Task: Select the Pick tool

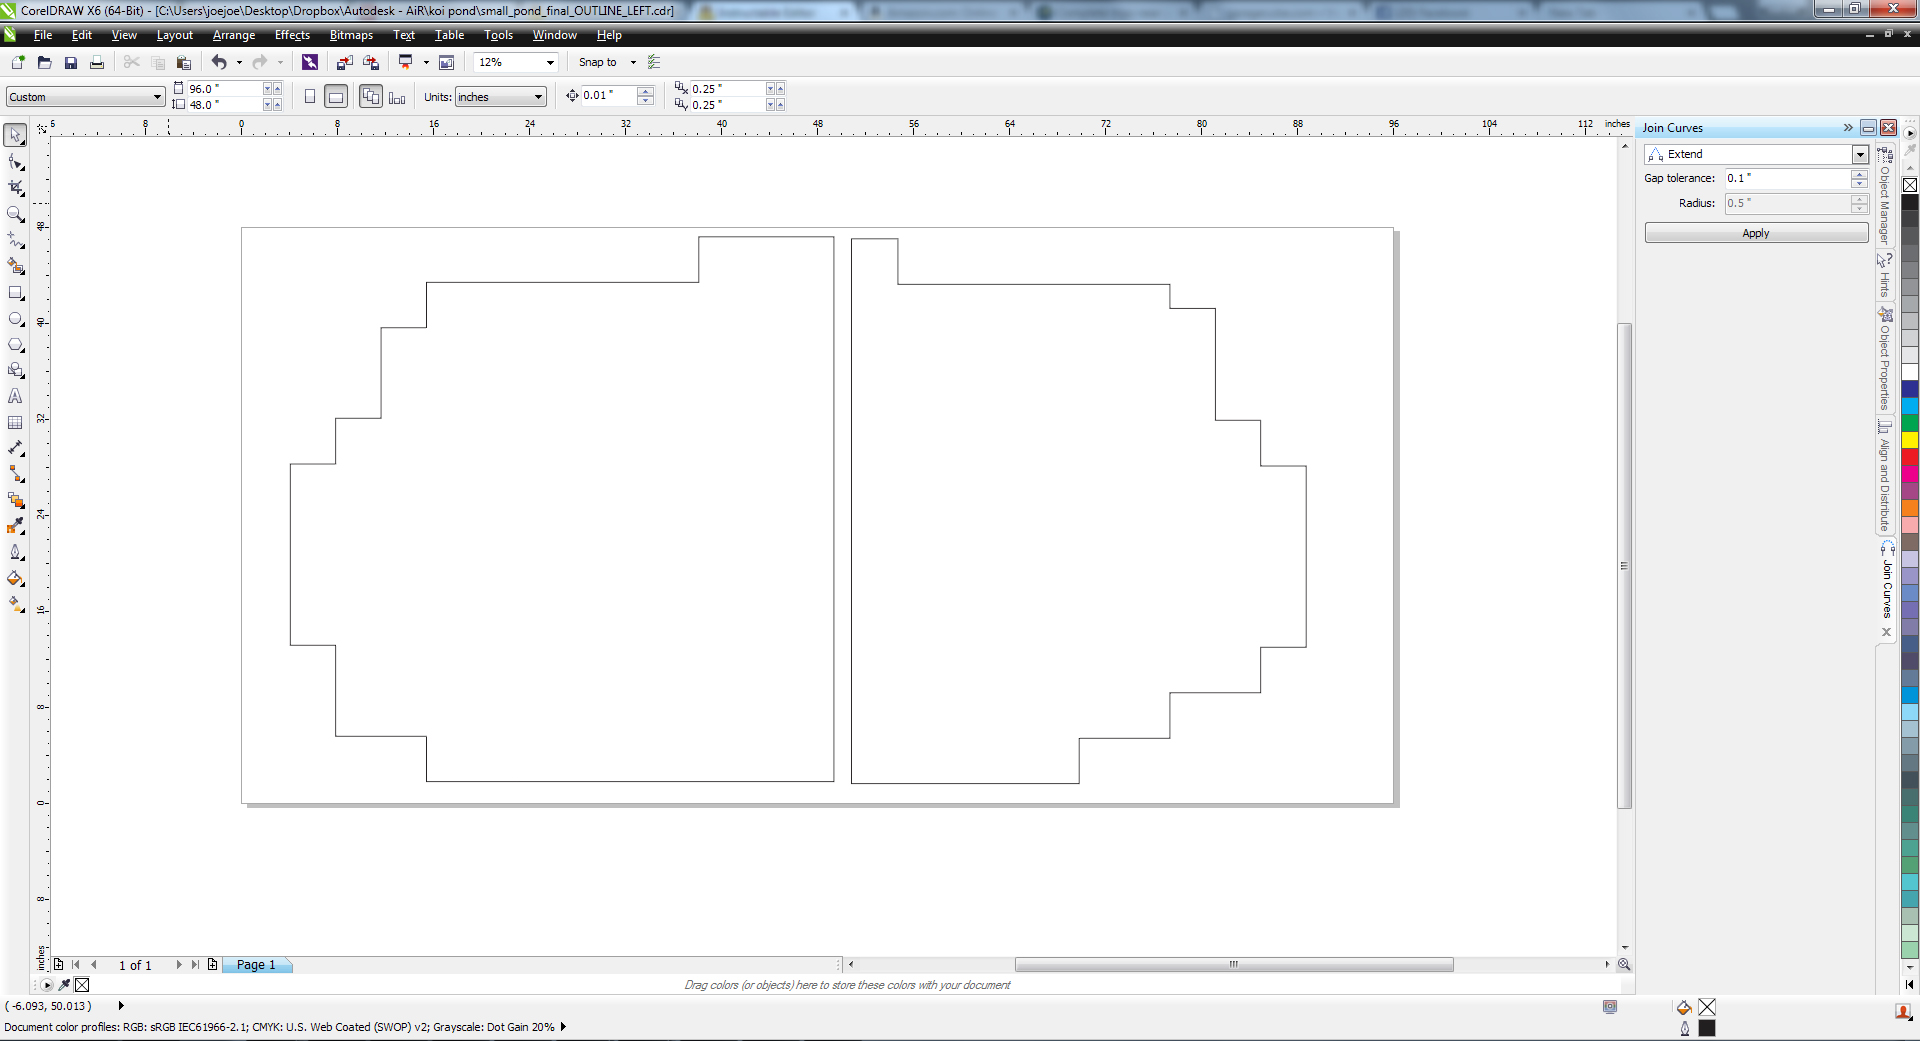Action: (x=16, y=135)
